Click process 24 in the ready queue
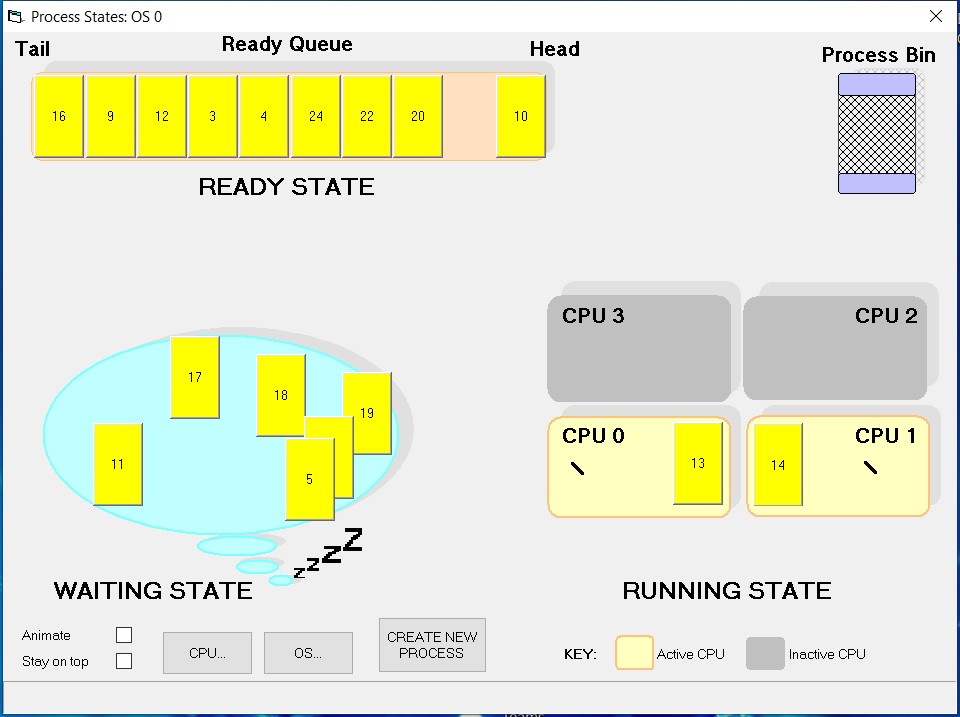The height and width of the screenshot is (717, 960). [315, 116]
